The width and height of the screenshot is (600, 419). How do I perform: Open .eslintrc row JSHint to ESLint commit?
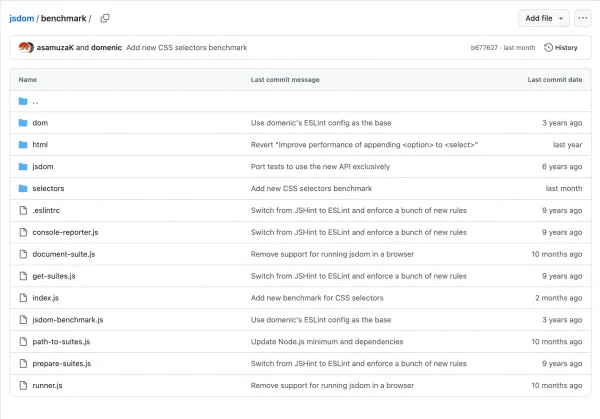click(x=359, y=210)
